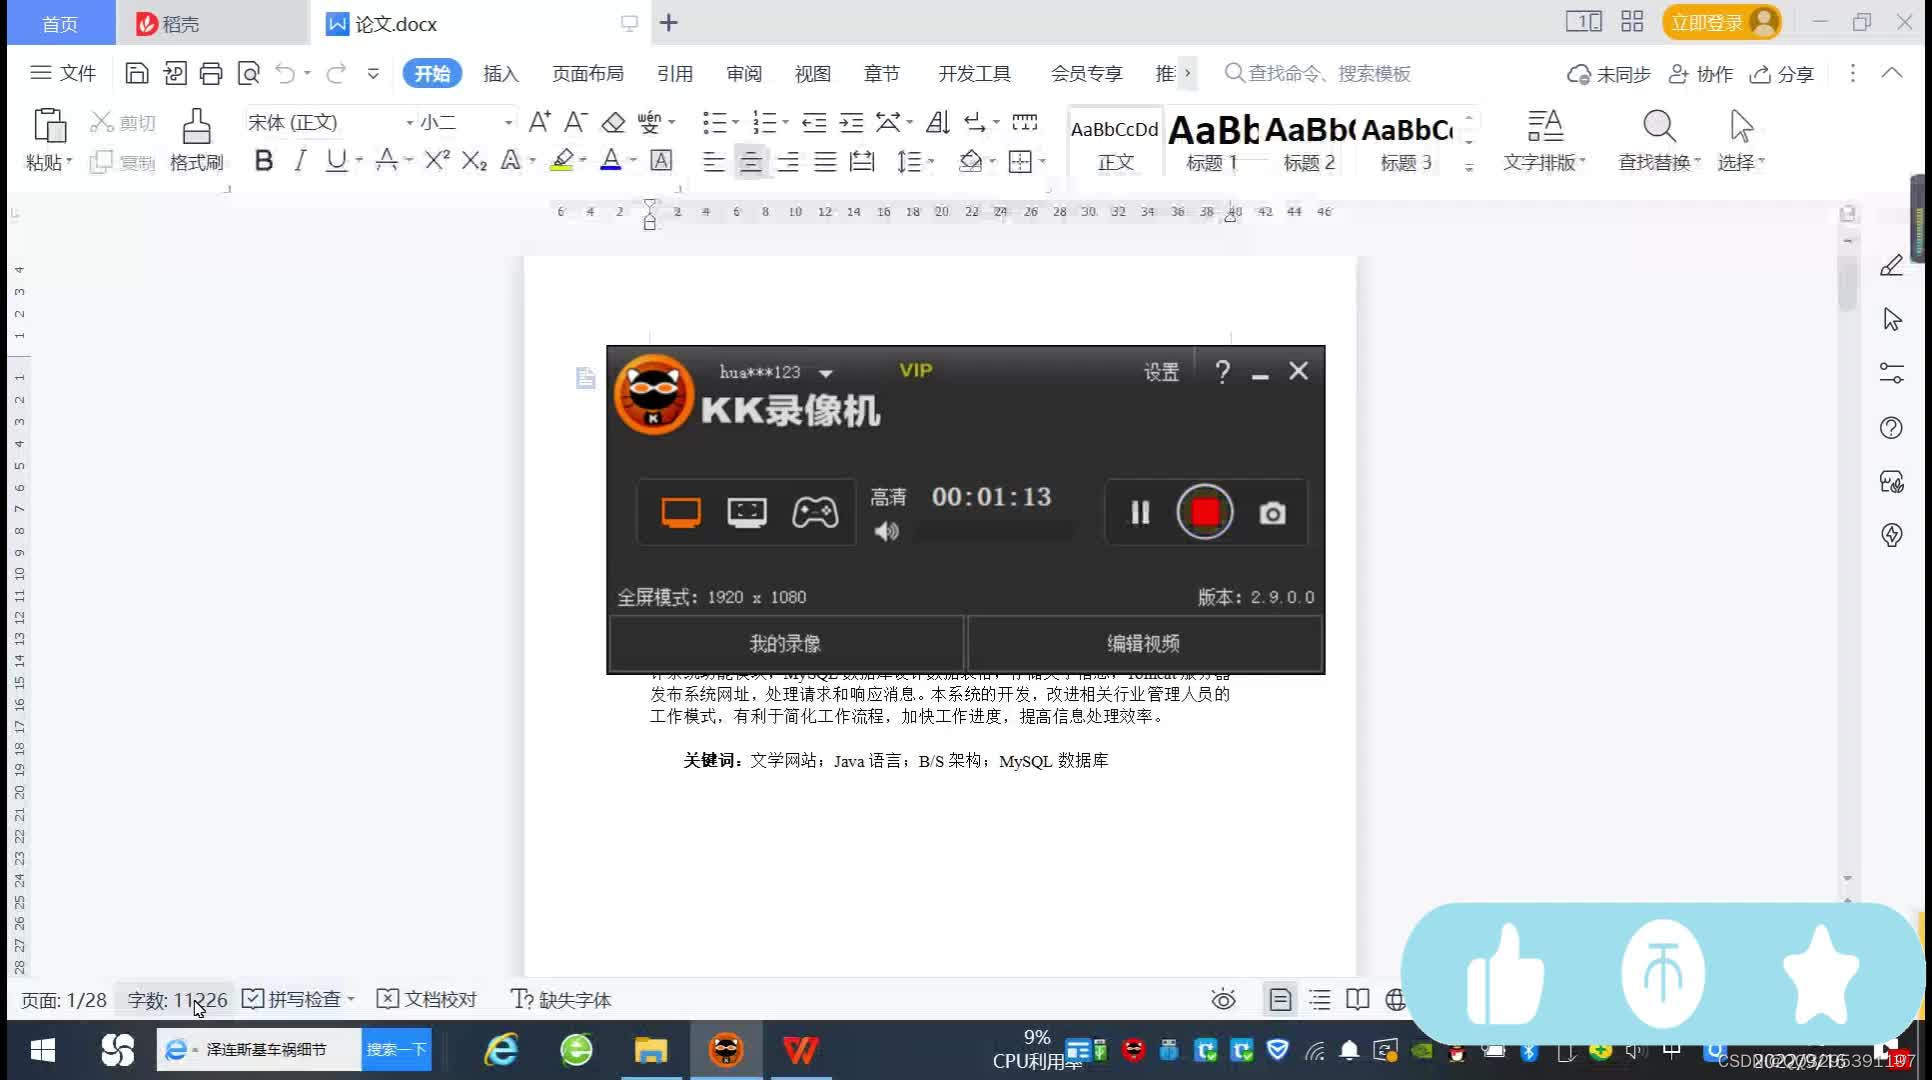Open the 文字排版 tool

(x=1544, y=140)
